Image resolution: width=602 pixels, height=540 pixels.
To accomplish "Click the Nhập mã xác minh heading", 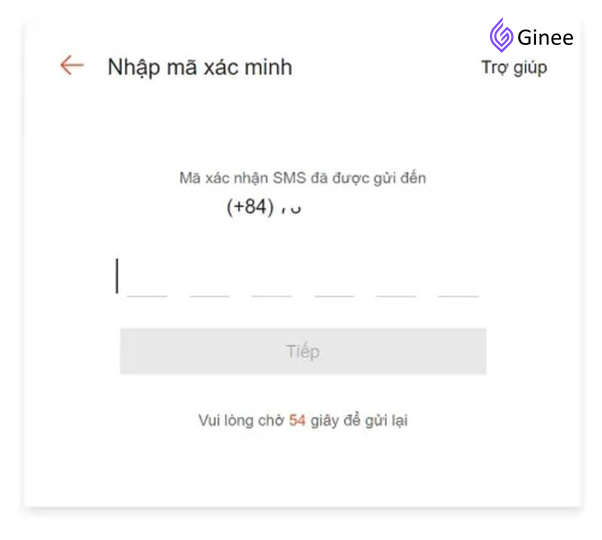I will (200, 68).
